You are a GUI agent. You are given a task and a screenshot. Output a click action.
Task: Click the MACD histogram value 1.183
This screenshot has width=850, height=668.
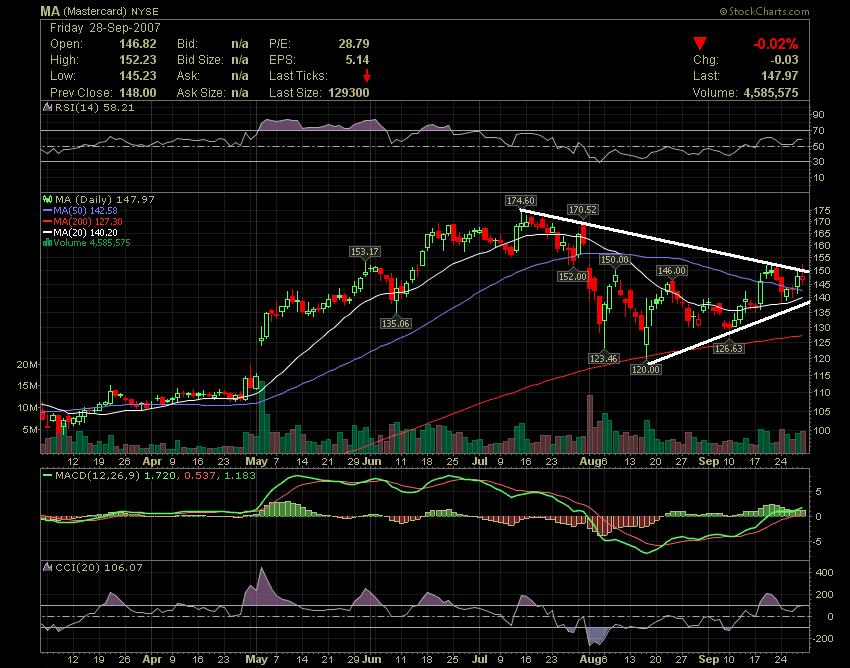[239, 476]
